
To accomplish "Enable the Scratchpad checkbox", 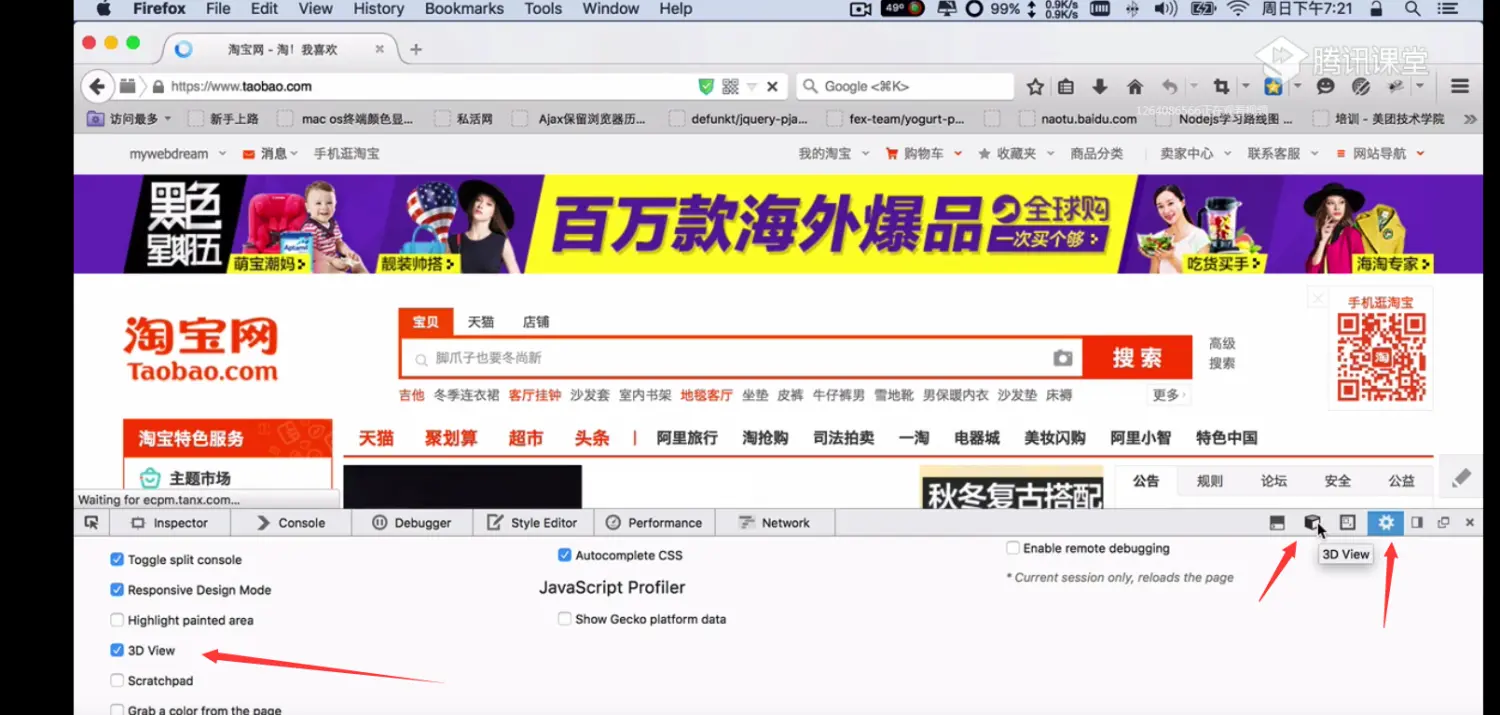I will pyautogui.click(x=117, y=680).
